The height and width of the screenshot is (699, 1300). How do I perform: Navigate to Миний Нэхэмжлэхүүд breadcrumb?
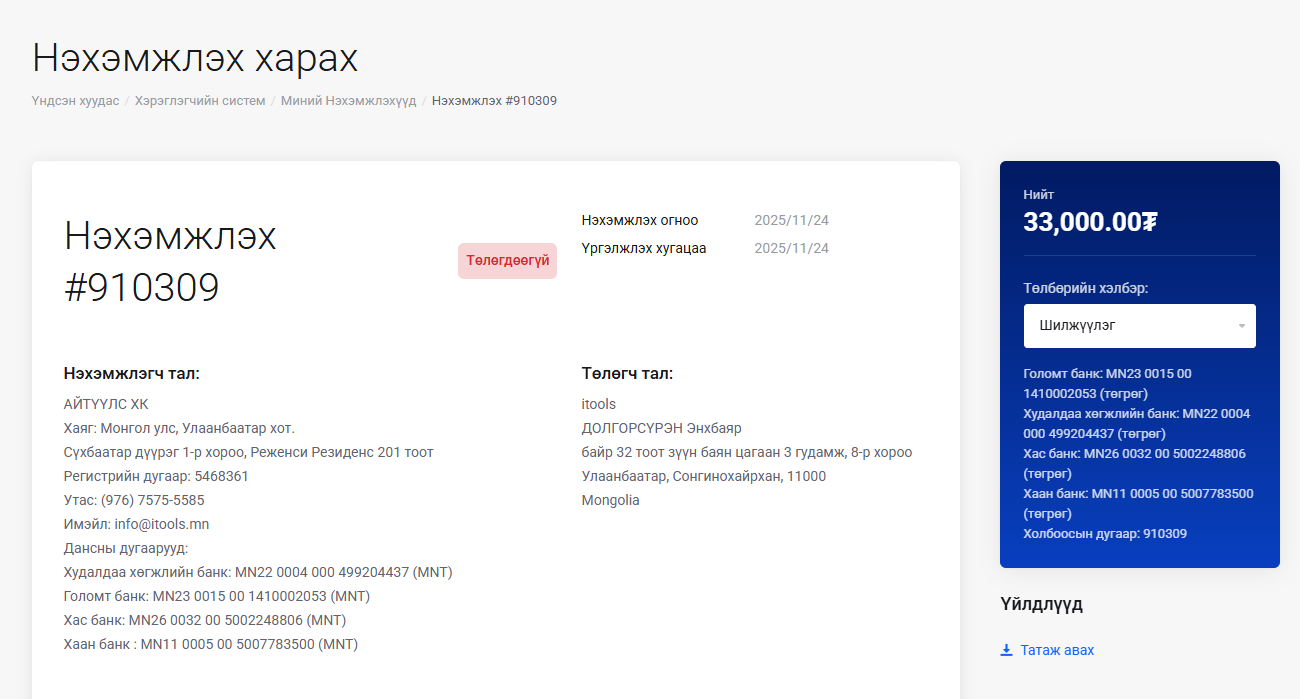click(x=348, y=101)
